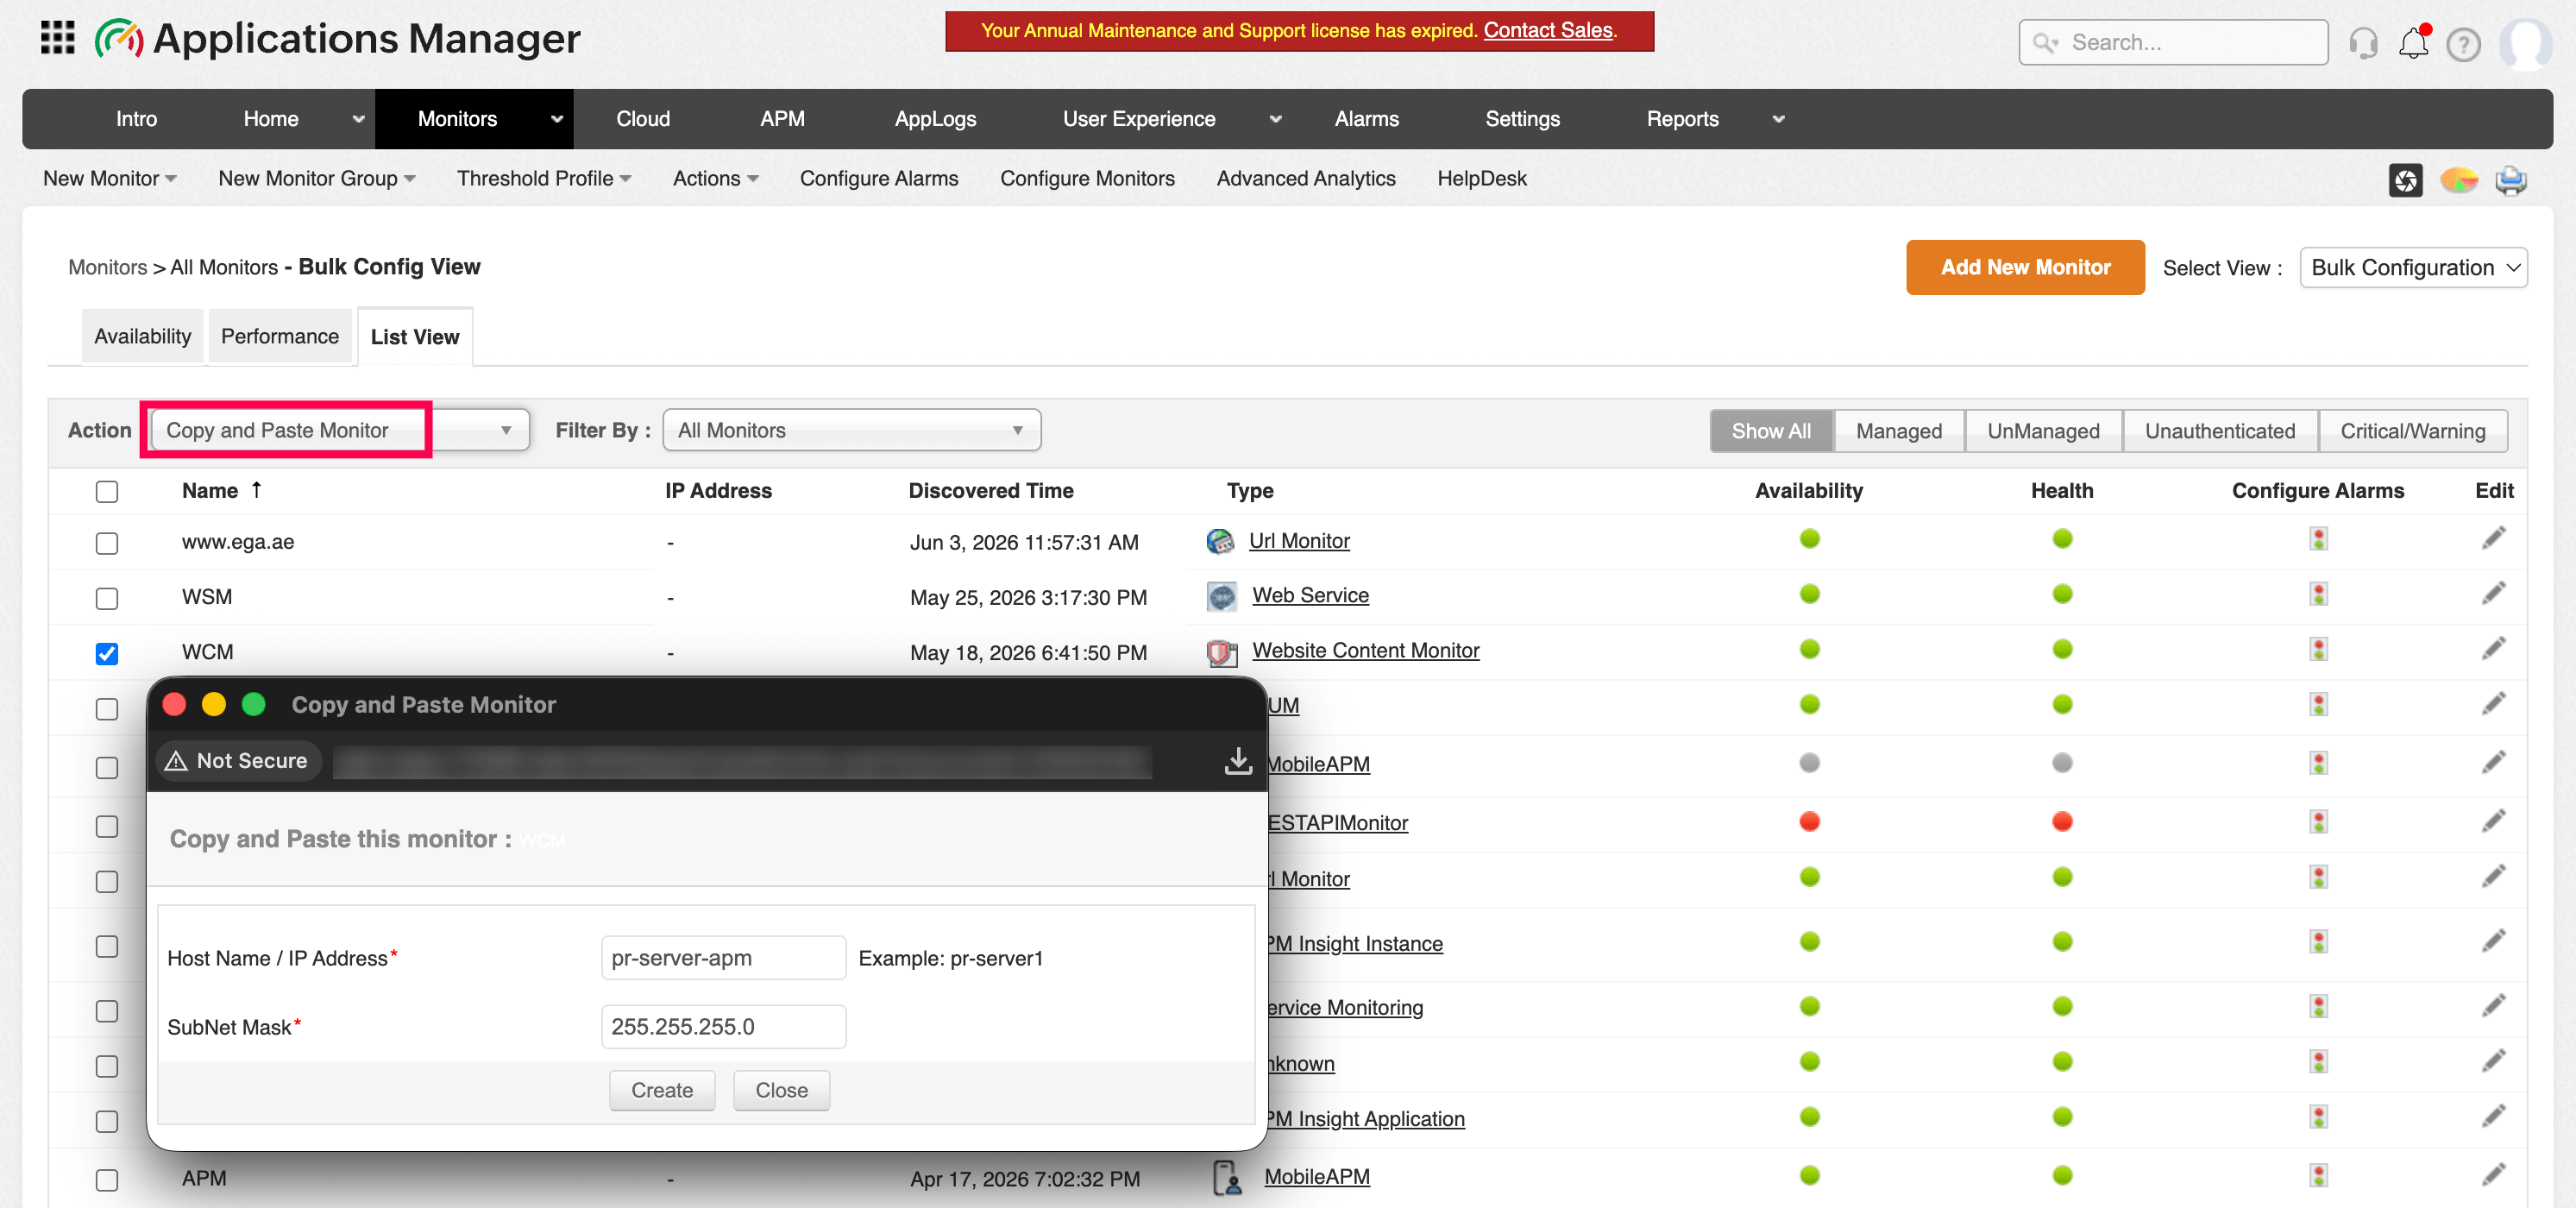
Task: Edit the APM monitor pencil icon
Action: point(2492,1175)
